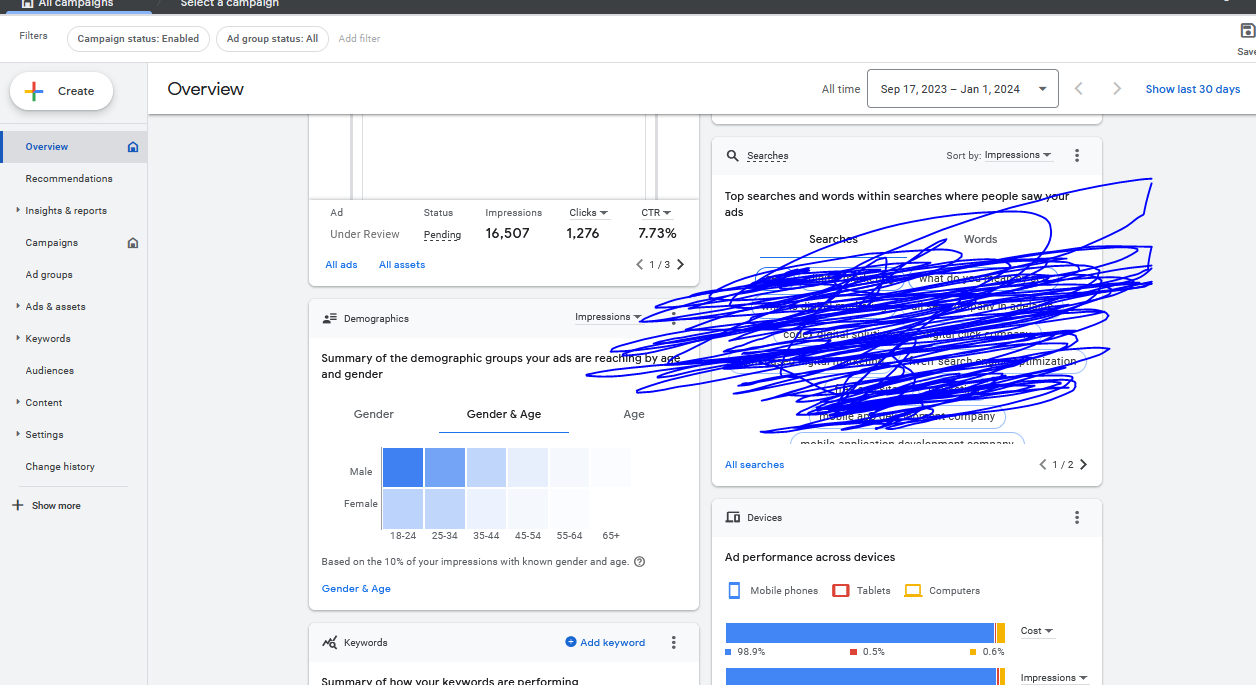Go to the next date range arrow

[1117, 89]
